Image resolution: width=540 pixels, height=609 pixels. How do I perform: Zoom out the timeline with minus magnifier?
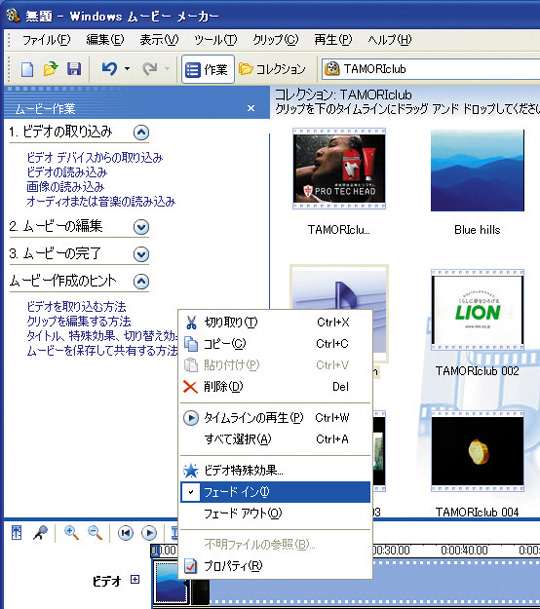(x=95, y=532)
